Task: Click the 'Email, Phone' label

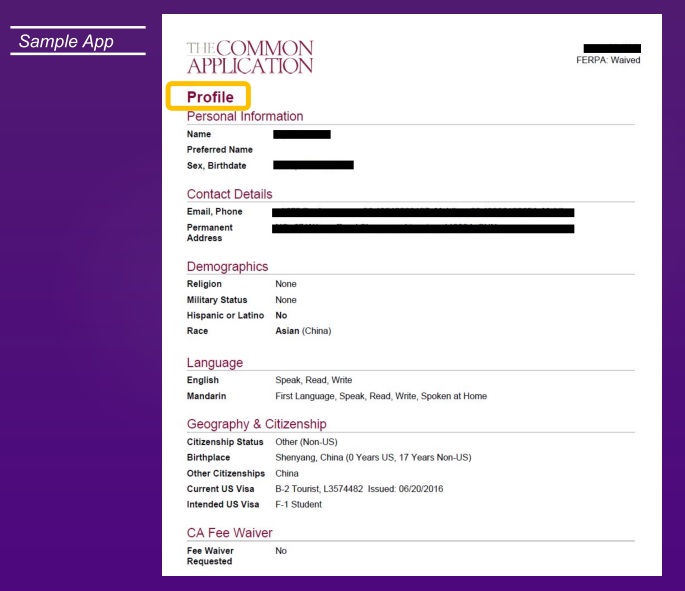Action: pos(214,211)
